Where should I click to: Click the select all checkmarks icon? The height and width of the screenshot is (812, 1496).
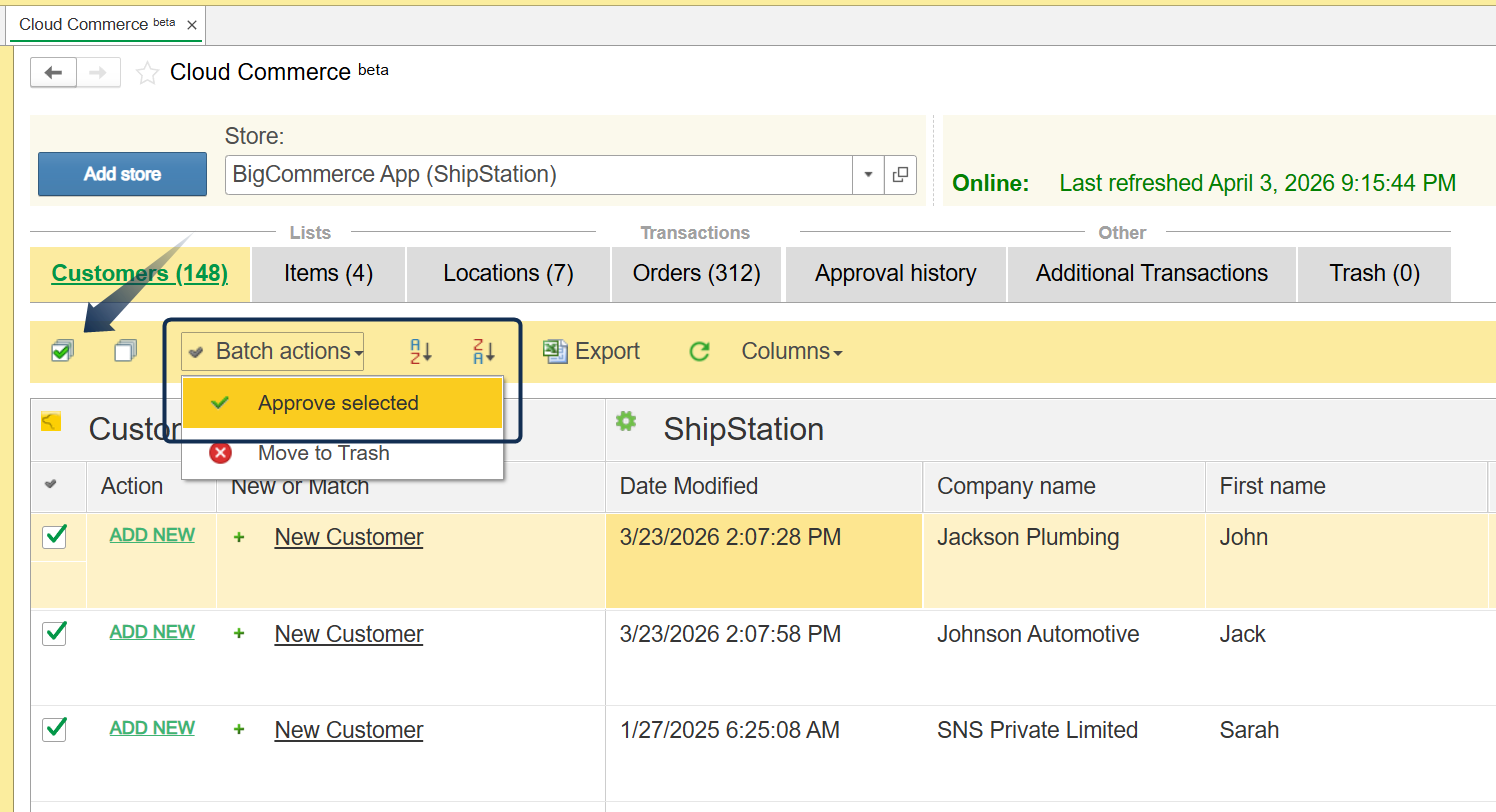pos(62,351)
